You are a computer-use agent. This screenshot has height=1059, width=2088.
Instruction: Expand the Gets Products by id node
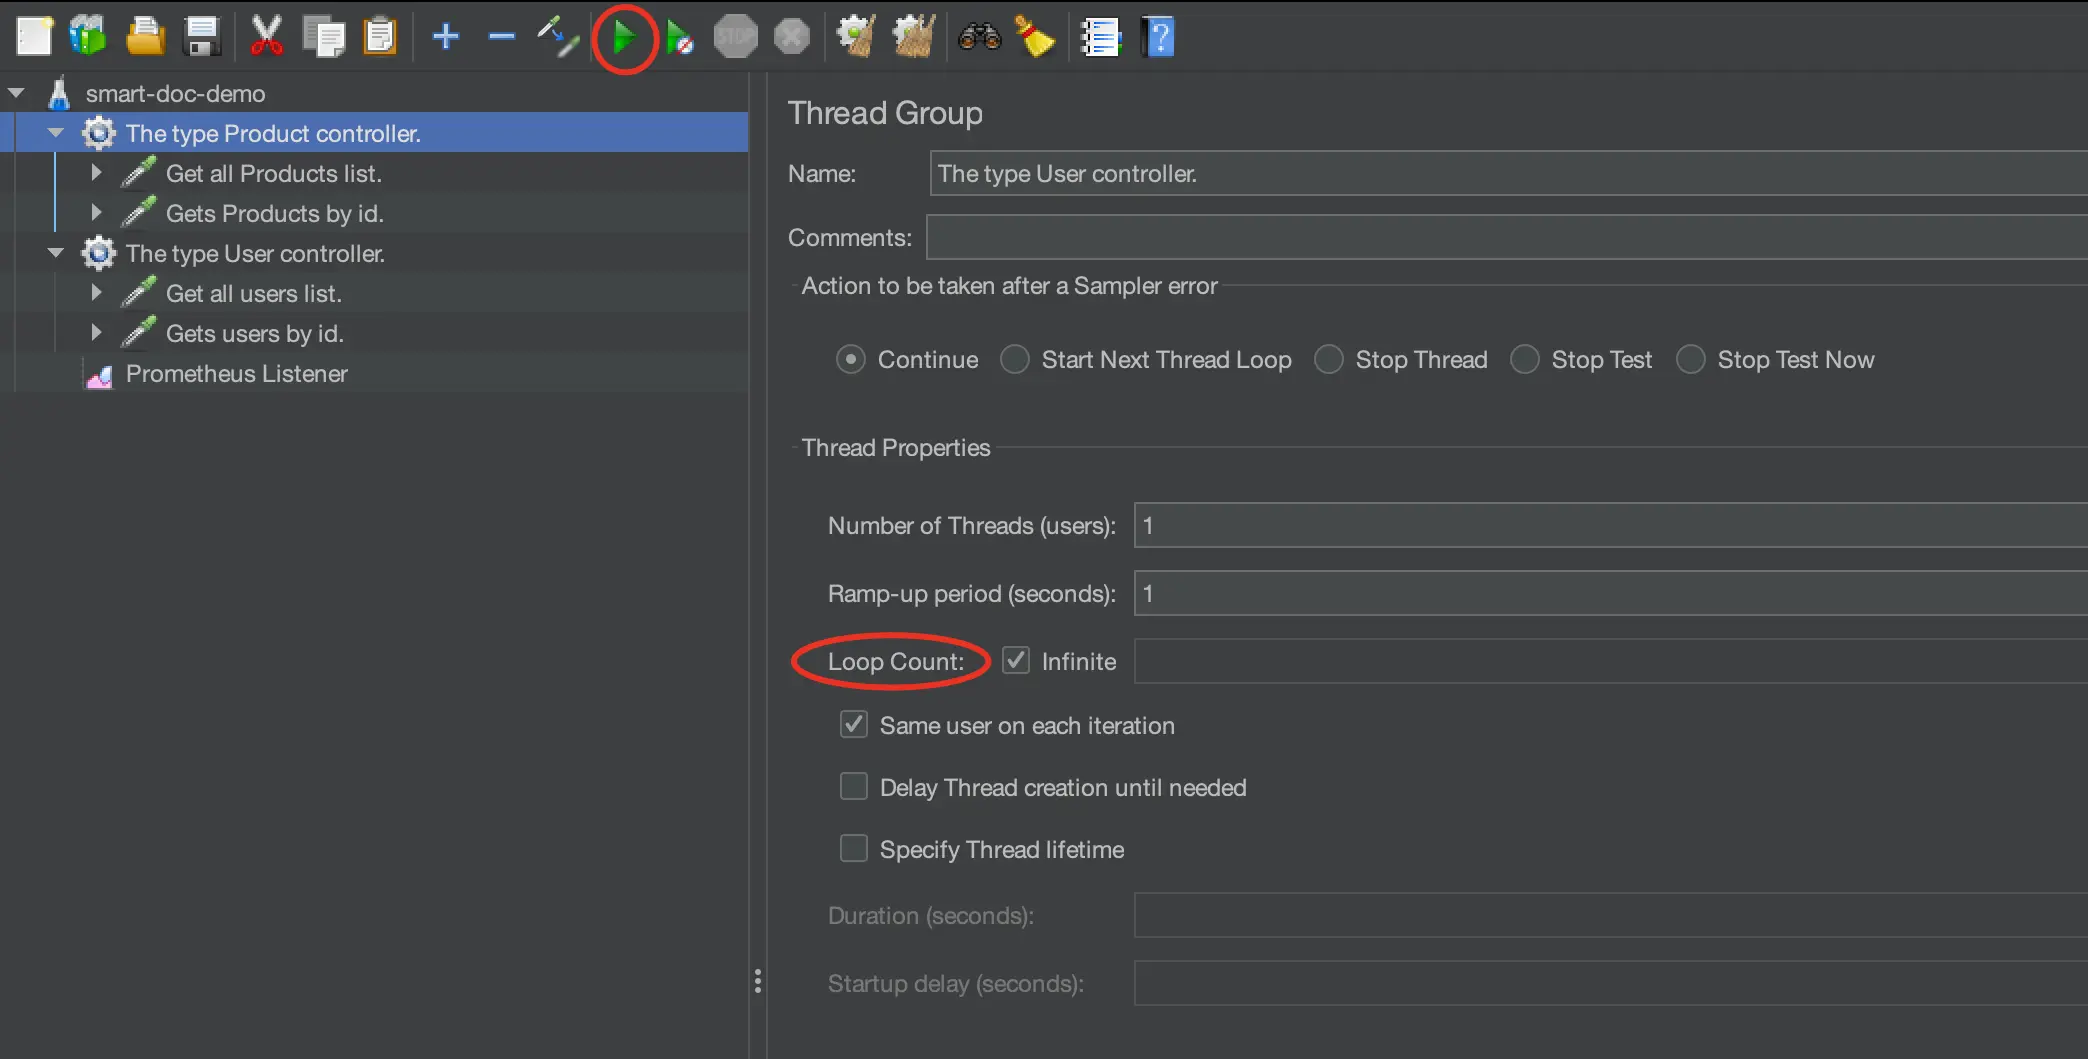96,213
